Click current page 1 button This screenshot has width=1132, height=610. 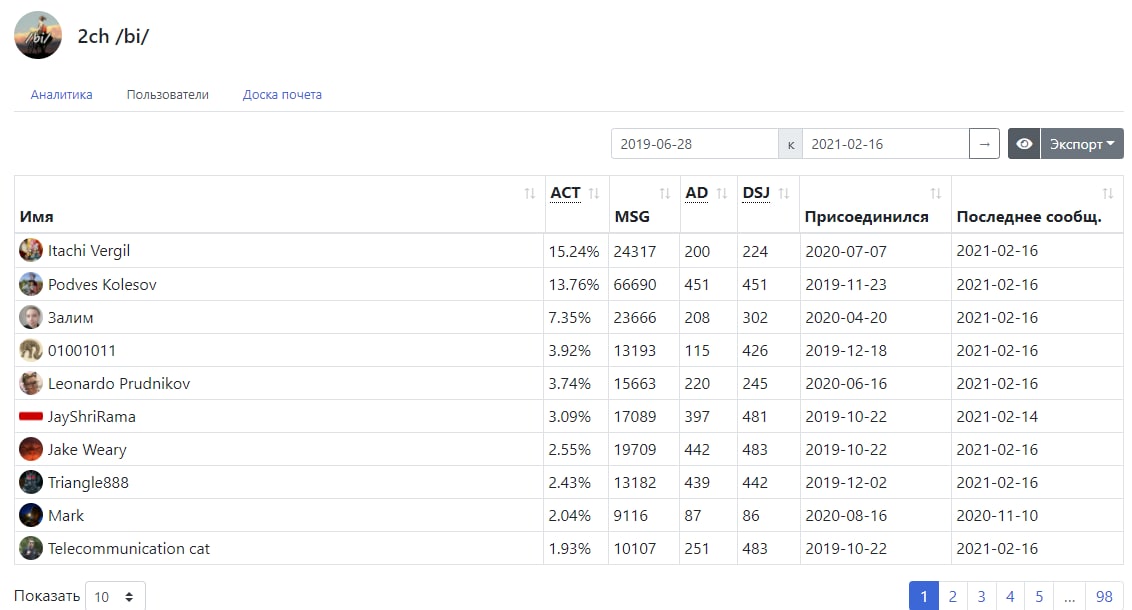click(924, 596)
